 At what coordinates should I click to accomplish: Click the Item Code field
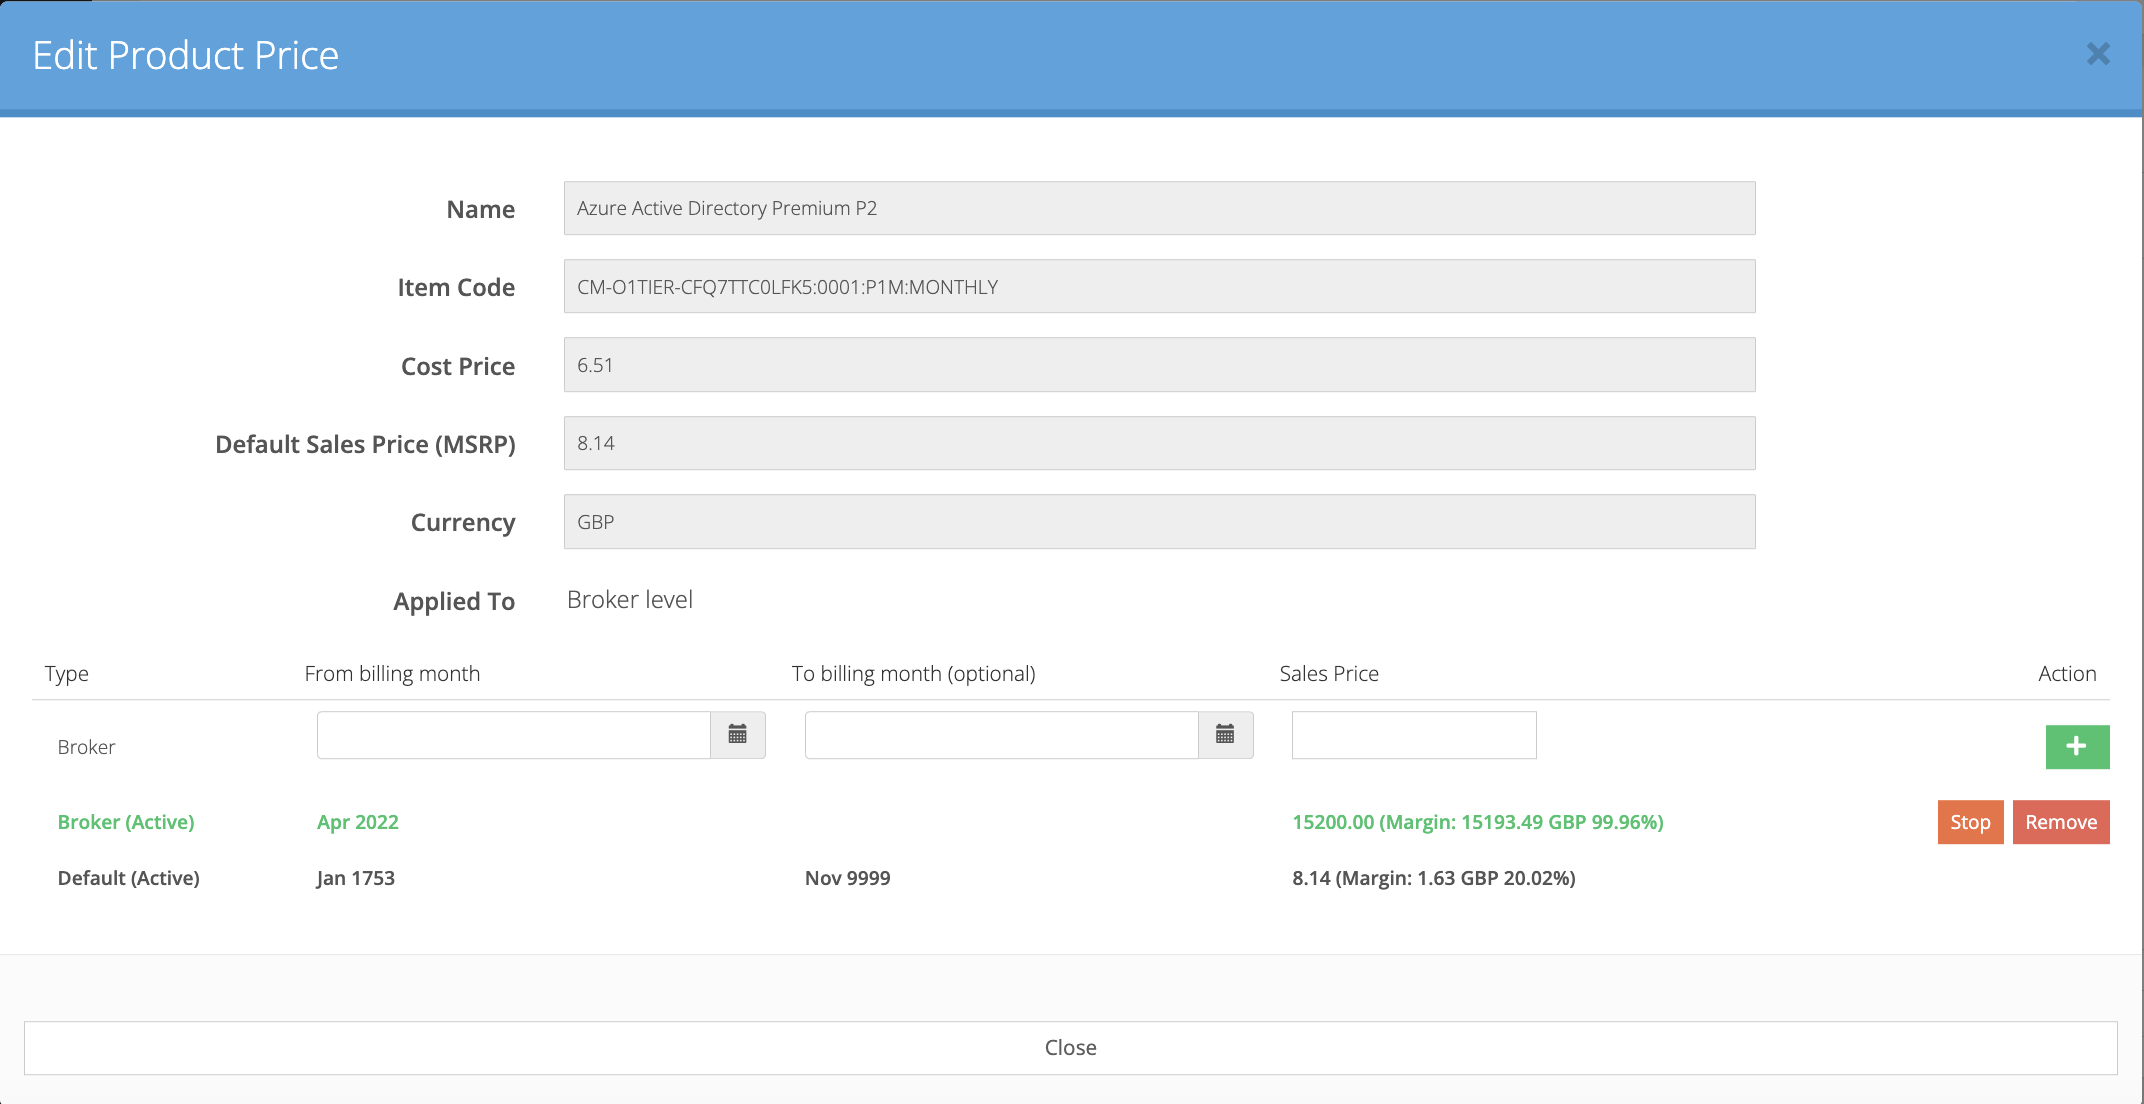(1160, 286)
